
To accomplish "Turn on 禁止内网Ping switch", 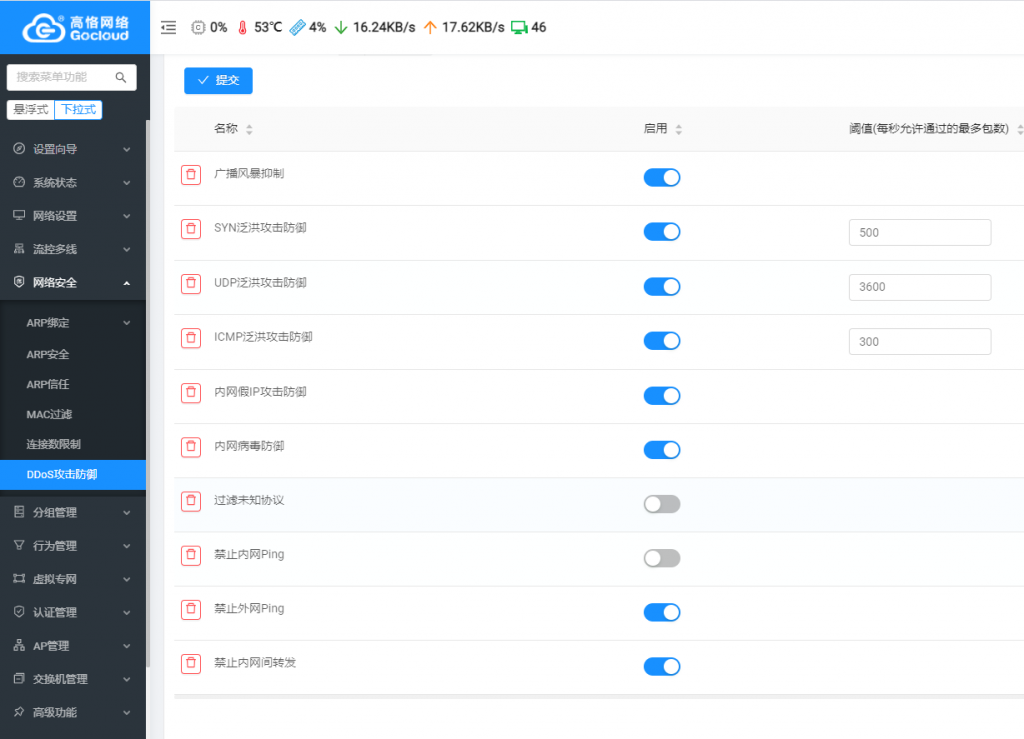I will click(661, 558).
